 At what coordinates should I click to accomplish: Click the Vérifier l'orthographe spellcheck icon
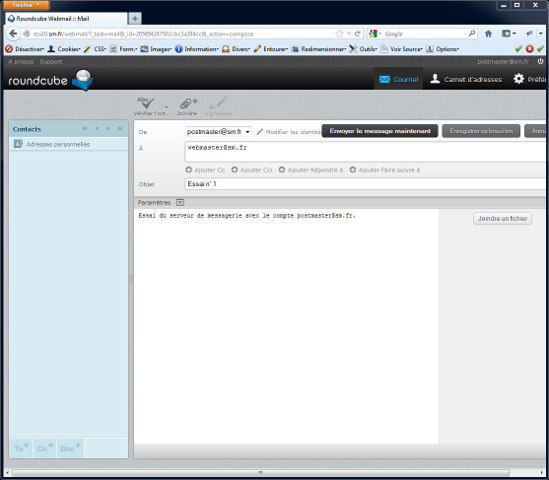(x=146, y=103)
